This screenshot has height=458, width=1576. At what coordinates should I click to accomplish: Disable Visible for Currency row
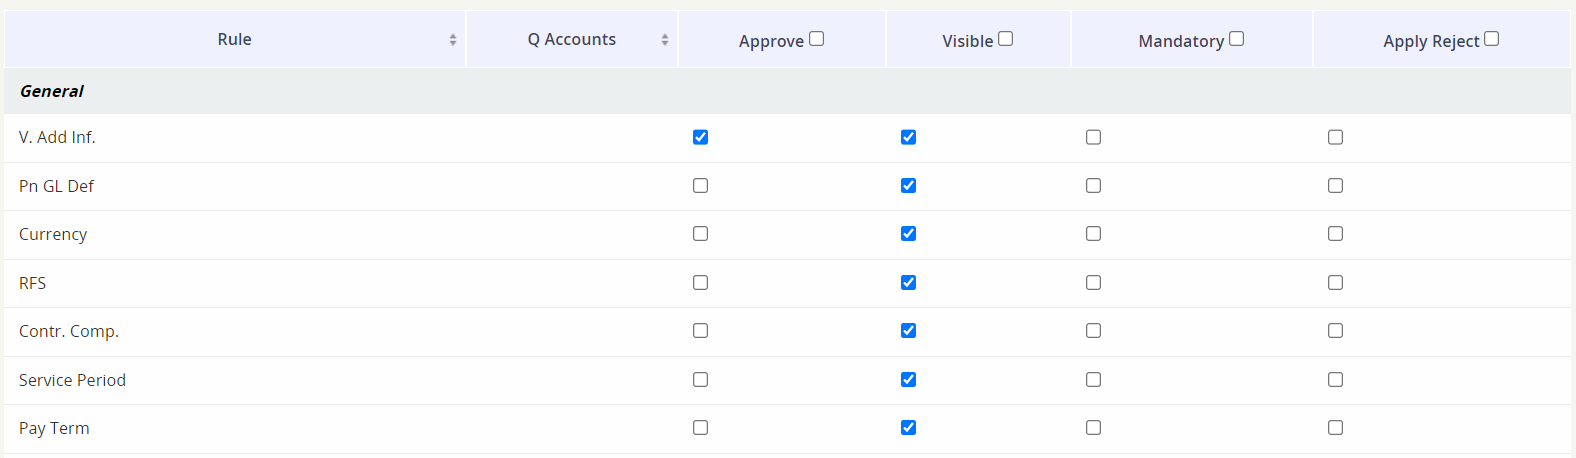[908, 234]
